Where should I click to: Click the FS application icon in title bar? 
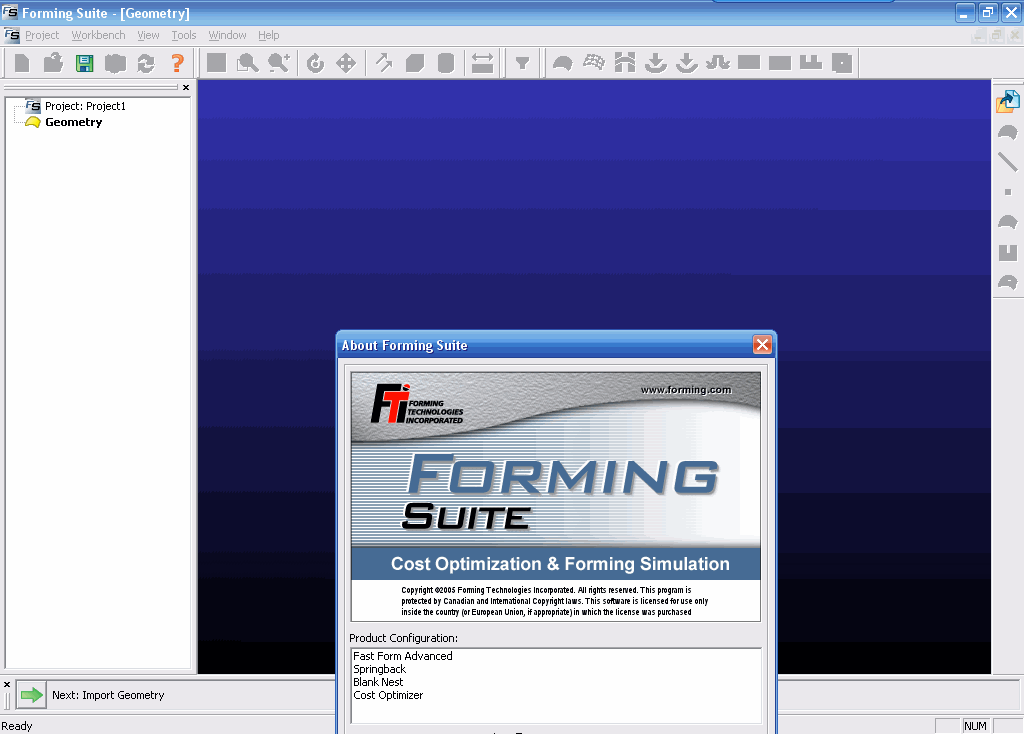tap(10, 12)
